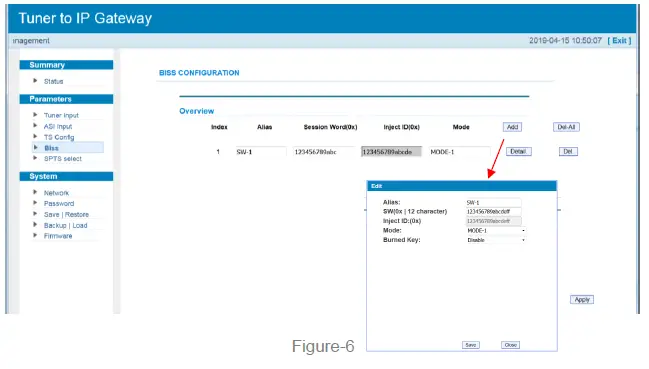Go to ASI Input settings

pos(58,127)
